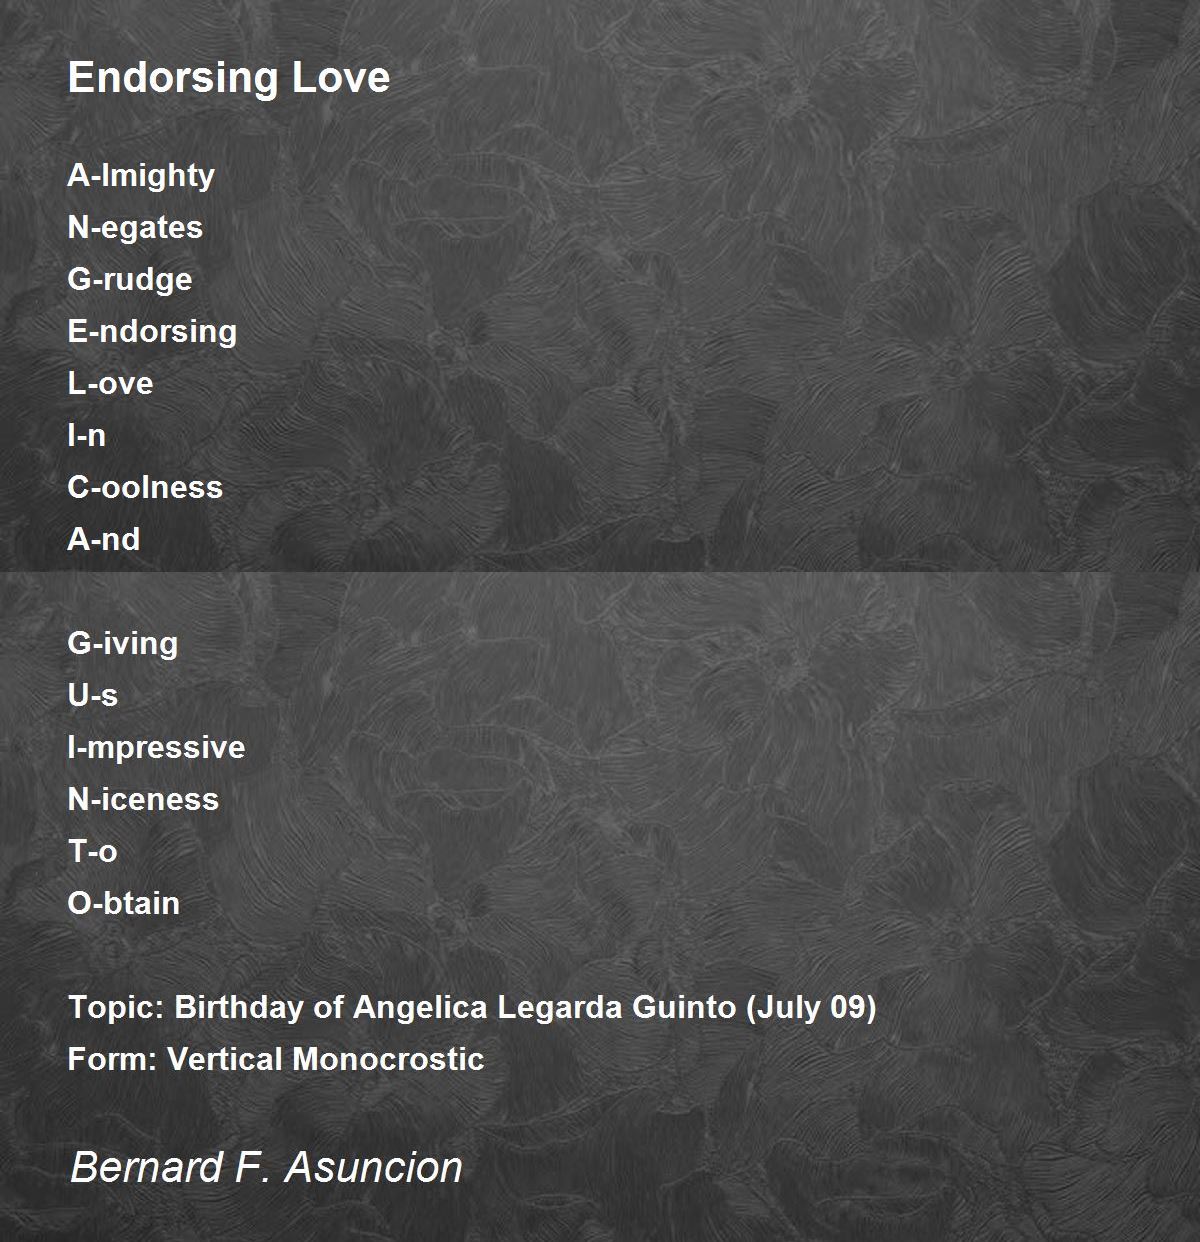Image resolution: width=1200 pixels, height=1242 pixels.
Task: Select the author name Bernard F. Asuncion
Action: pyautogui.click(x=266, y=1167)
